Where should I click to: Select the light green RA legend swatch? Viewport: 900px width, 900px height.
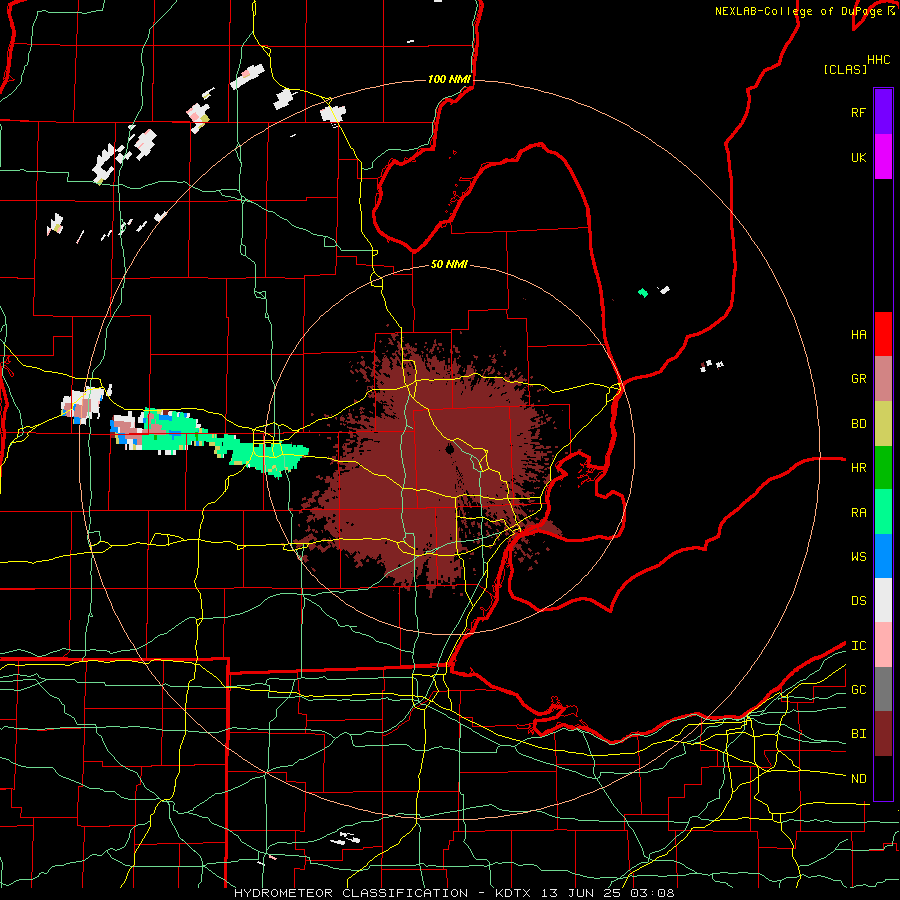click(883, 512)
